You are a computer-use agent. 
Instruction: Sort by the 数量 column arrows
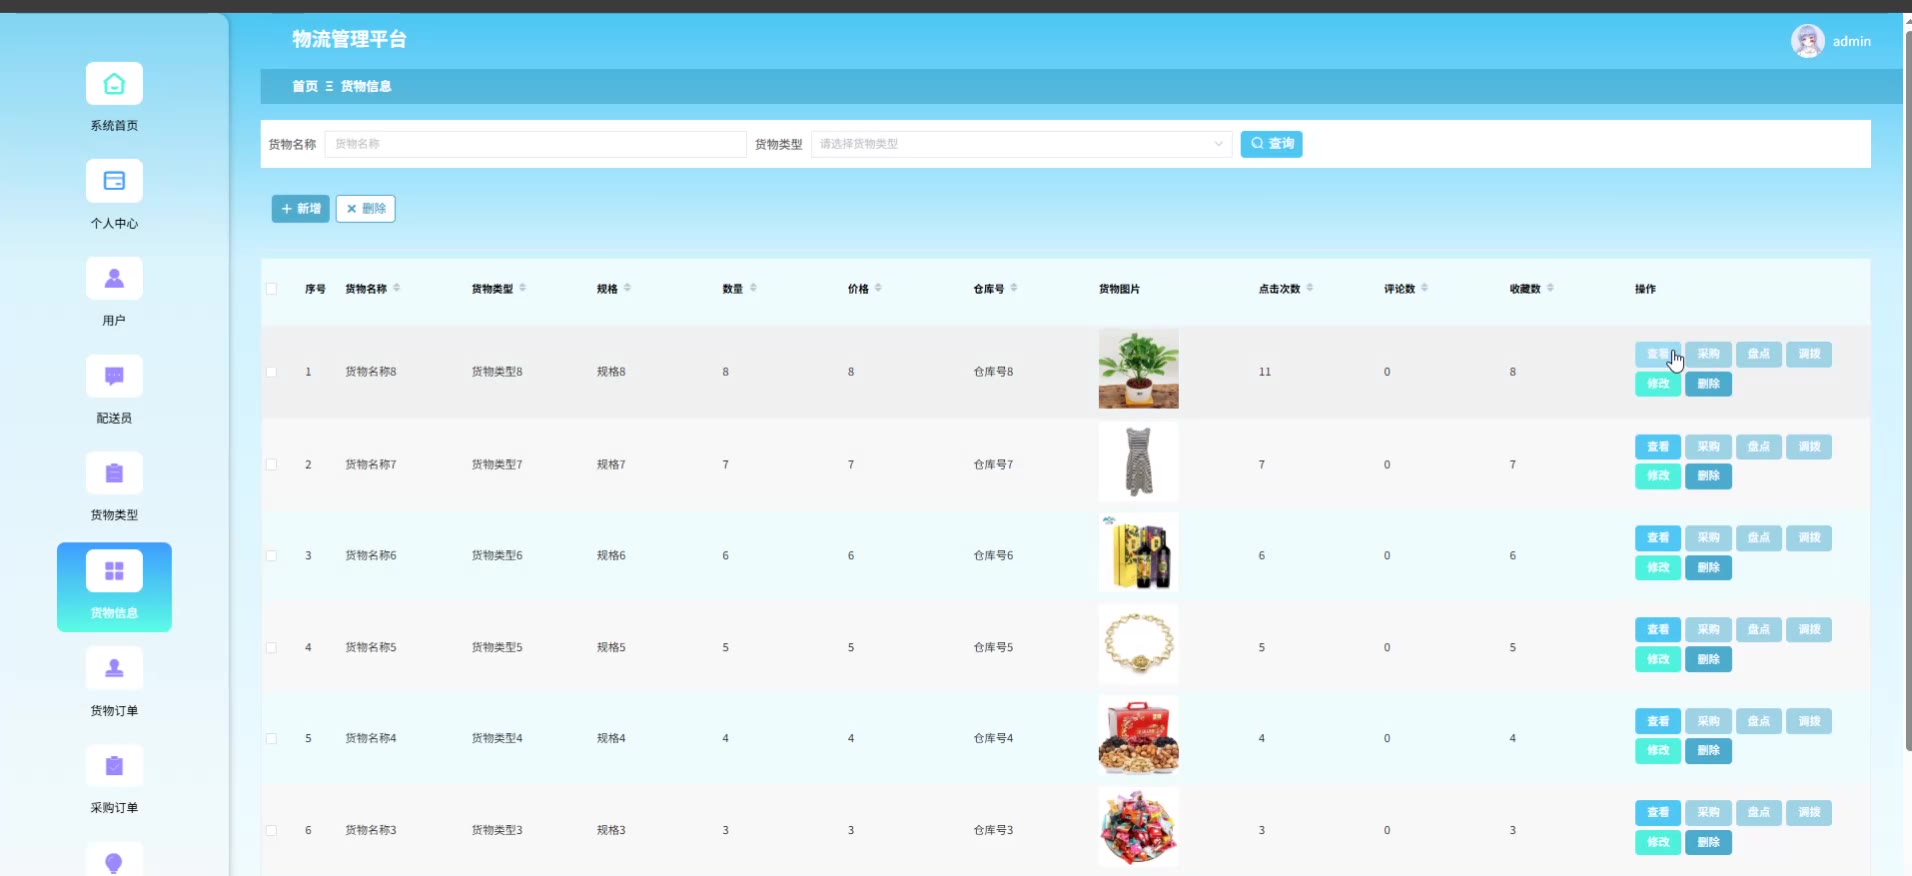[x=753, y=288]
